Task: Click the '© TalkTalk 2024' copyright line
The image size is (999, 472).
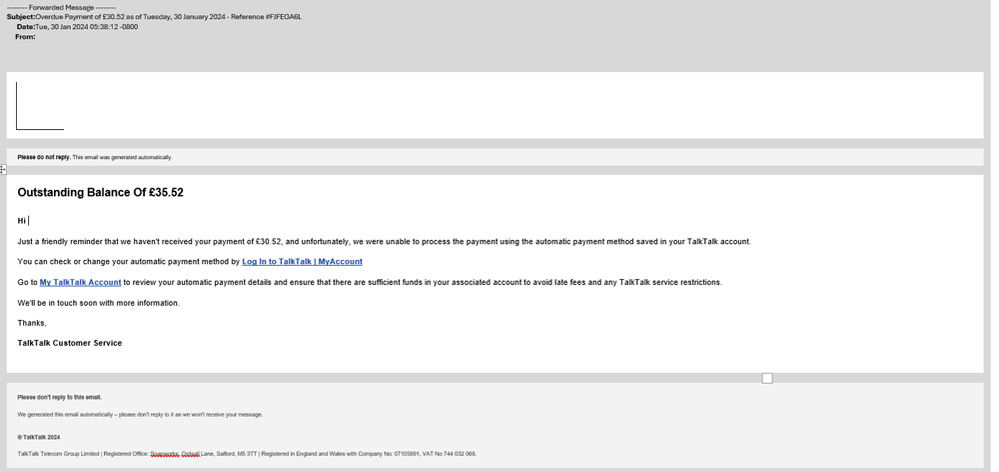Action: [38, 438]
